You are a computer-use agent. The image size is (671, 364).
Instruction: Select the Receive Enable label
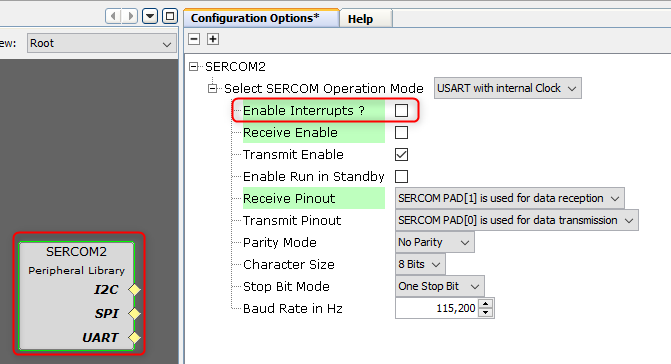290,133
